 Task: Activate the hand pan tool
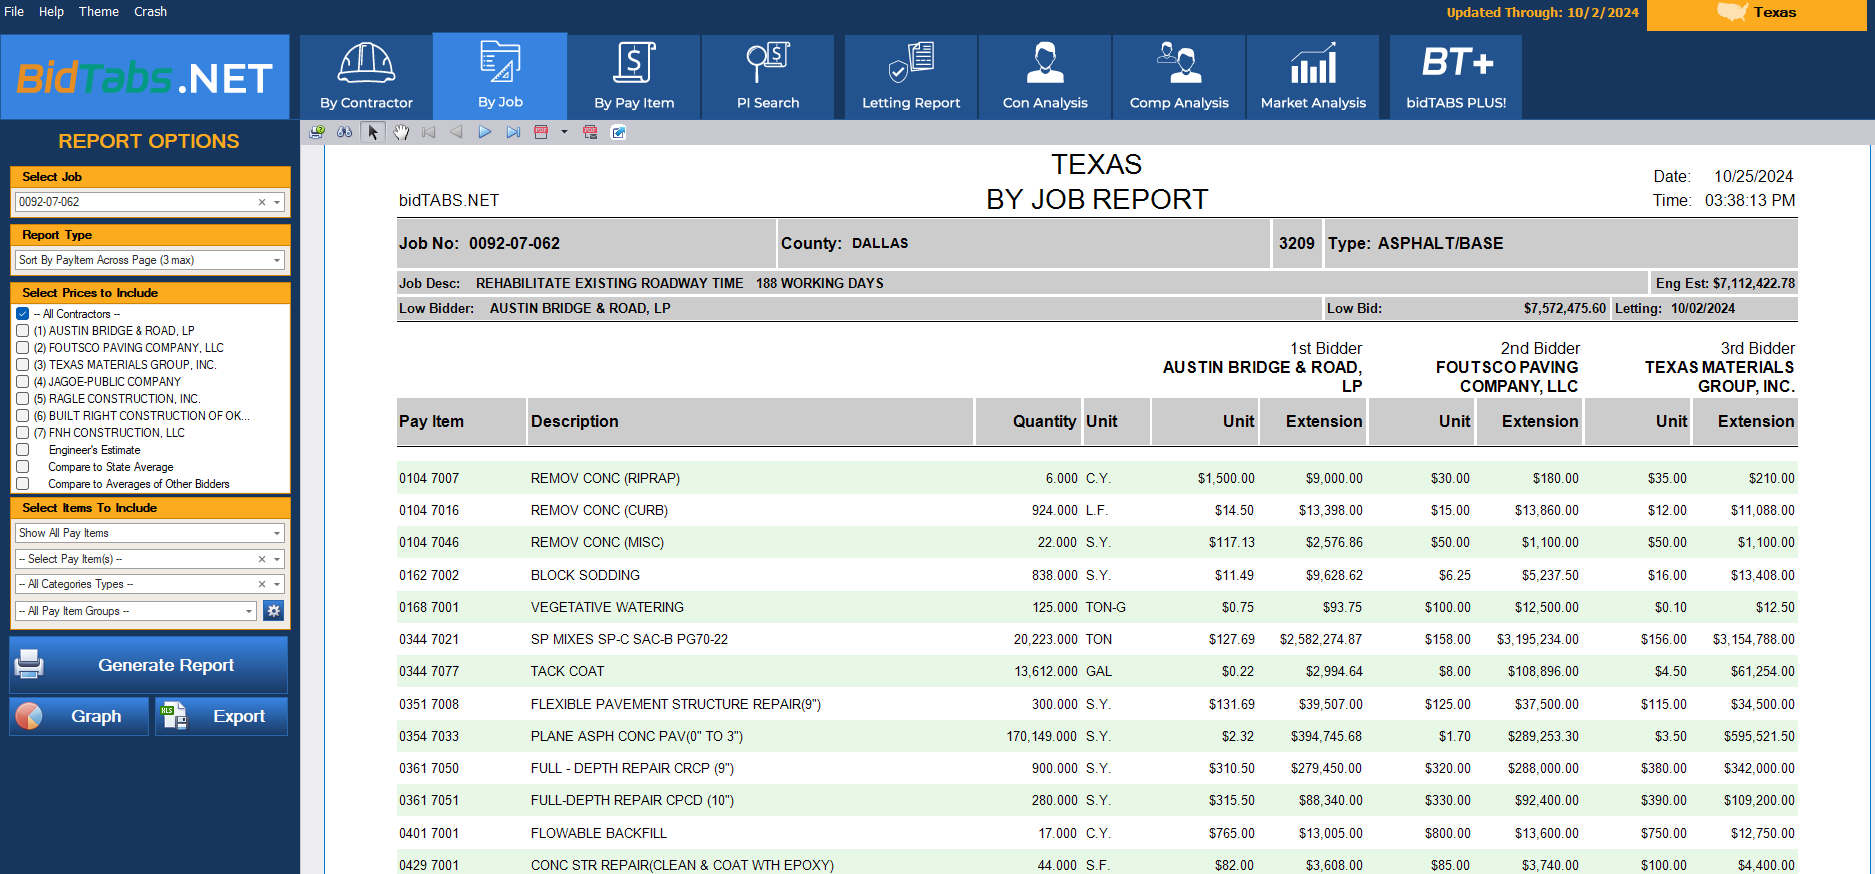tap(401, 132)
